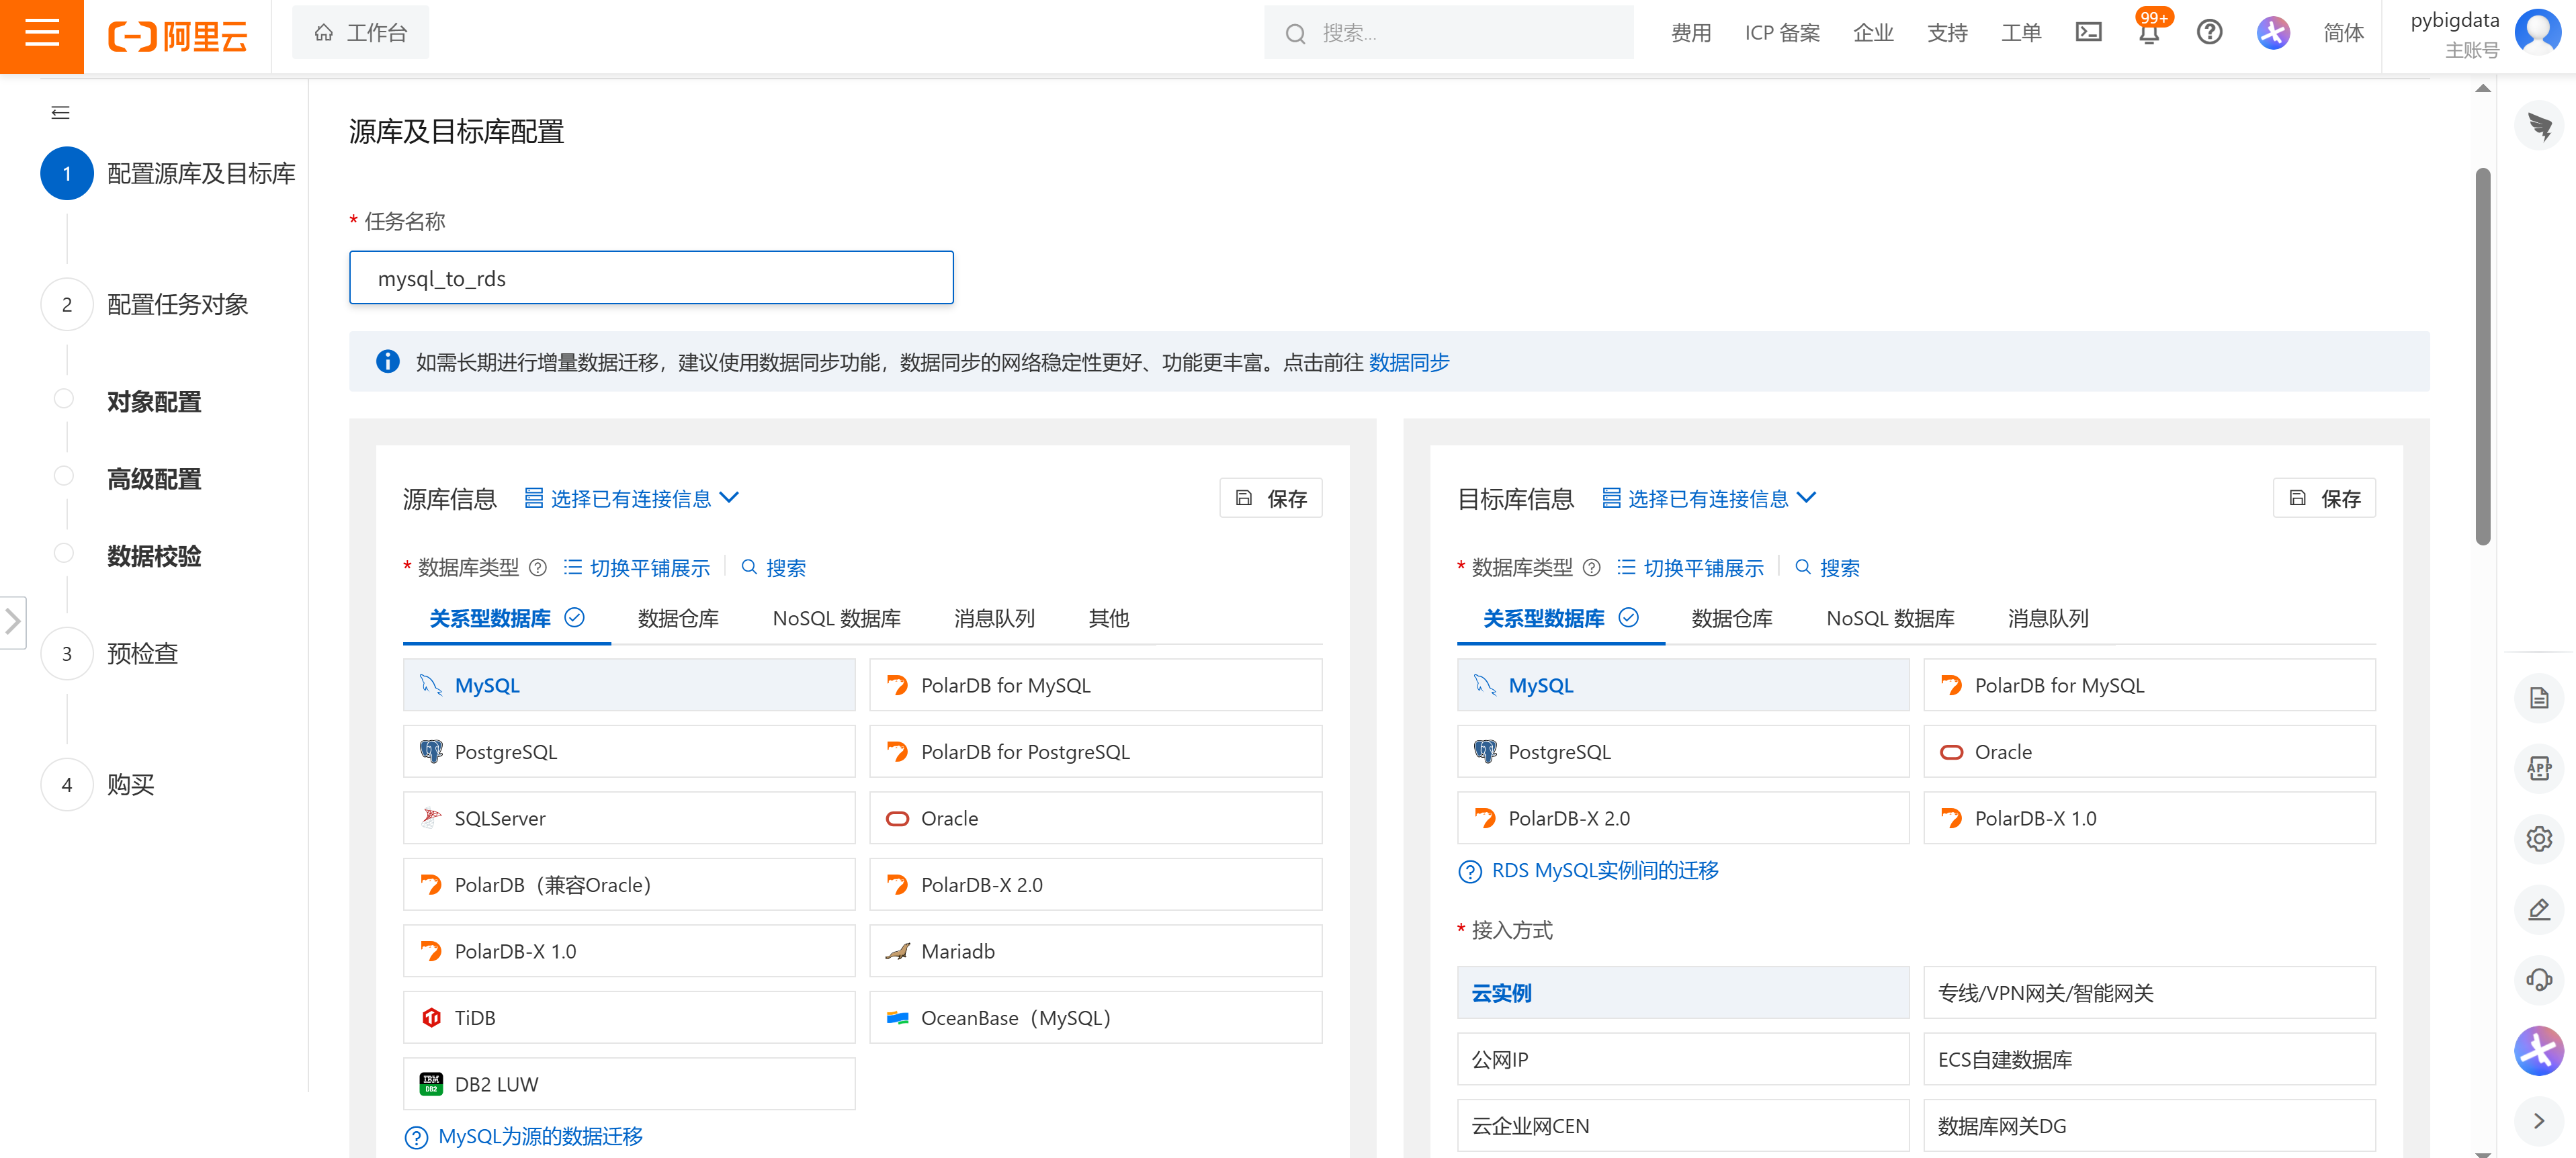This screenshot has height=1158, width=2576.
Task: Select 云实例 access method
Action: pyautogui.click(x=1683, y=993)
